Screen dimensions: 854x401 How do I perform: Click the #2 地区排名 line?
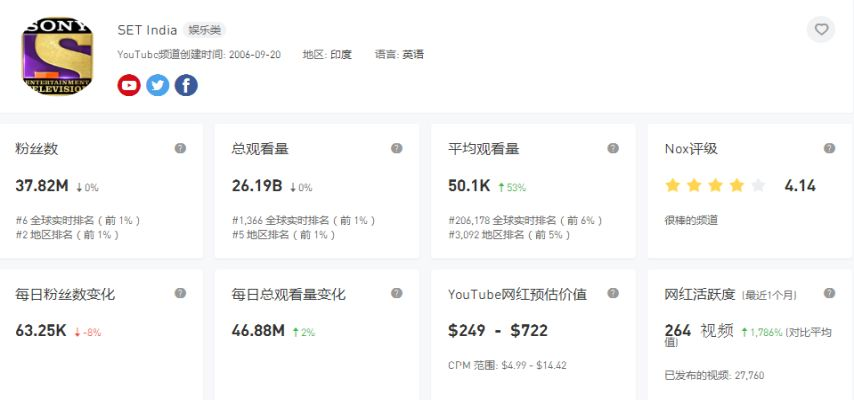click(x=68, y=235)
